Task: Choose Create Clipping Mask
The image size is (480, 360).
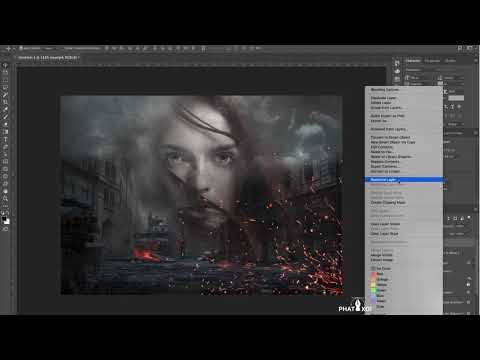Action: 388,203
